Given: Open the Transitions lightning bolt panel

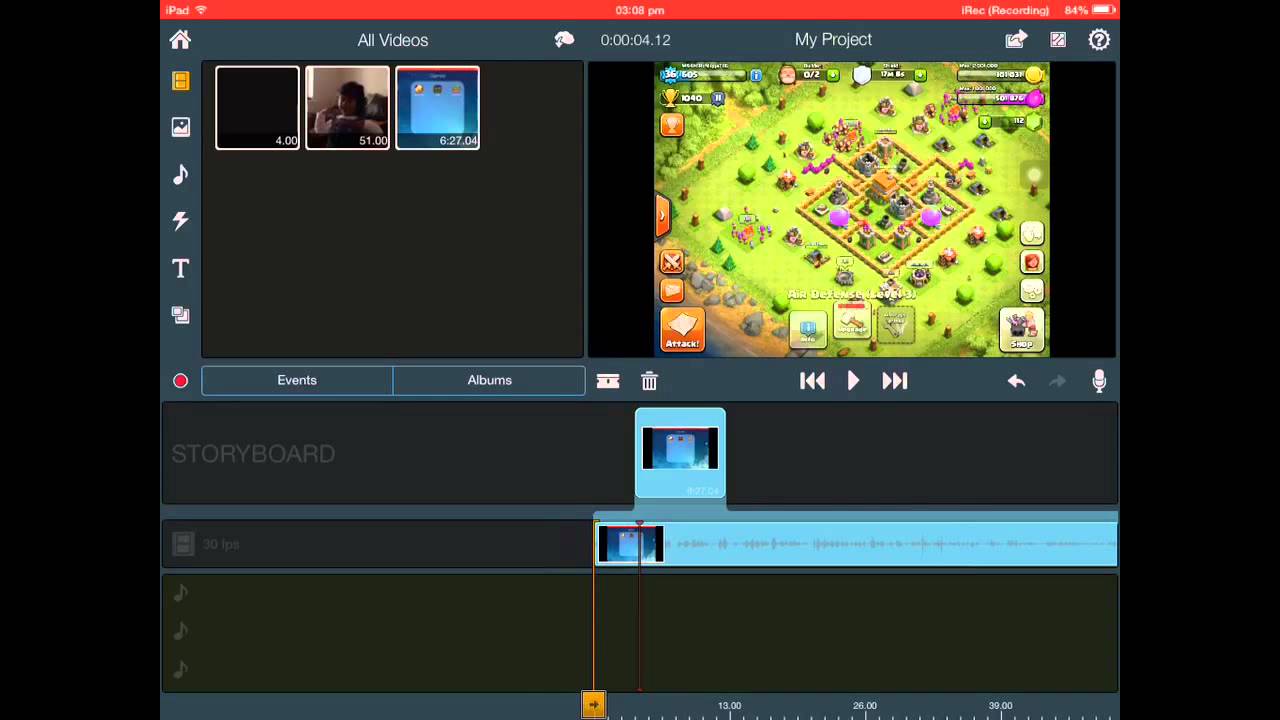Looking at the screenshot, I should 181,221.
